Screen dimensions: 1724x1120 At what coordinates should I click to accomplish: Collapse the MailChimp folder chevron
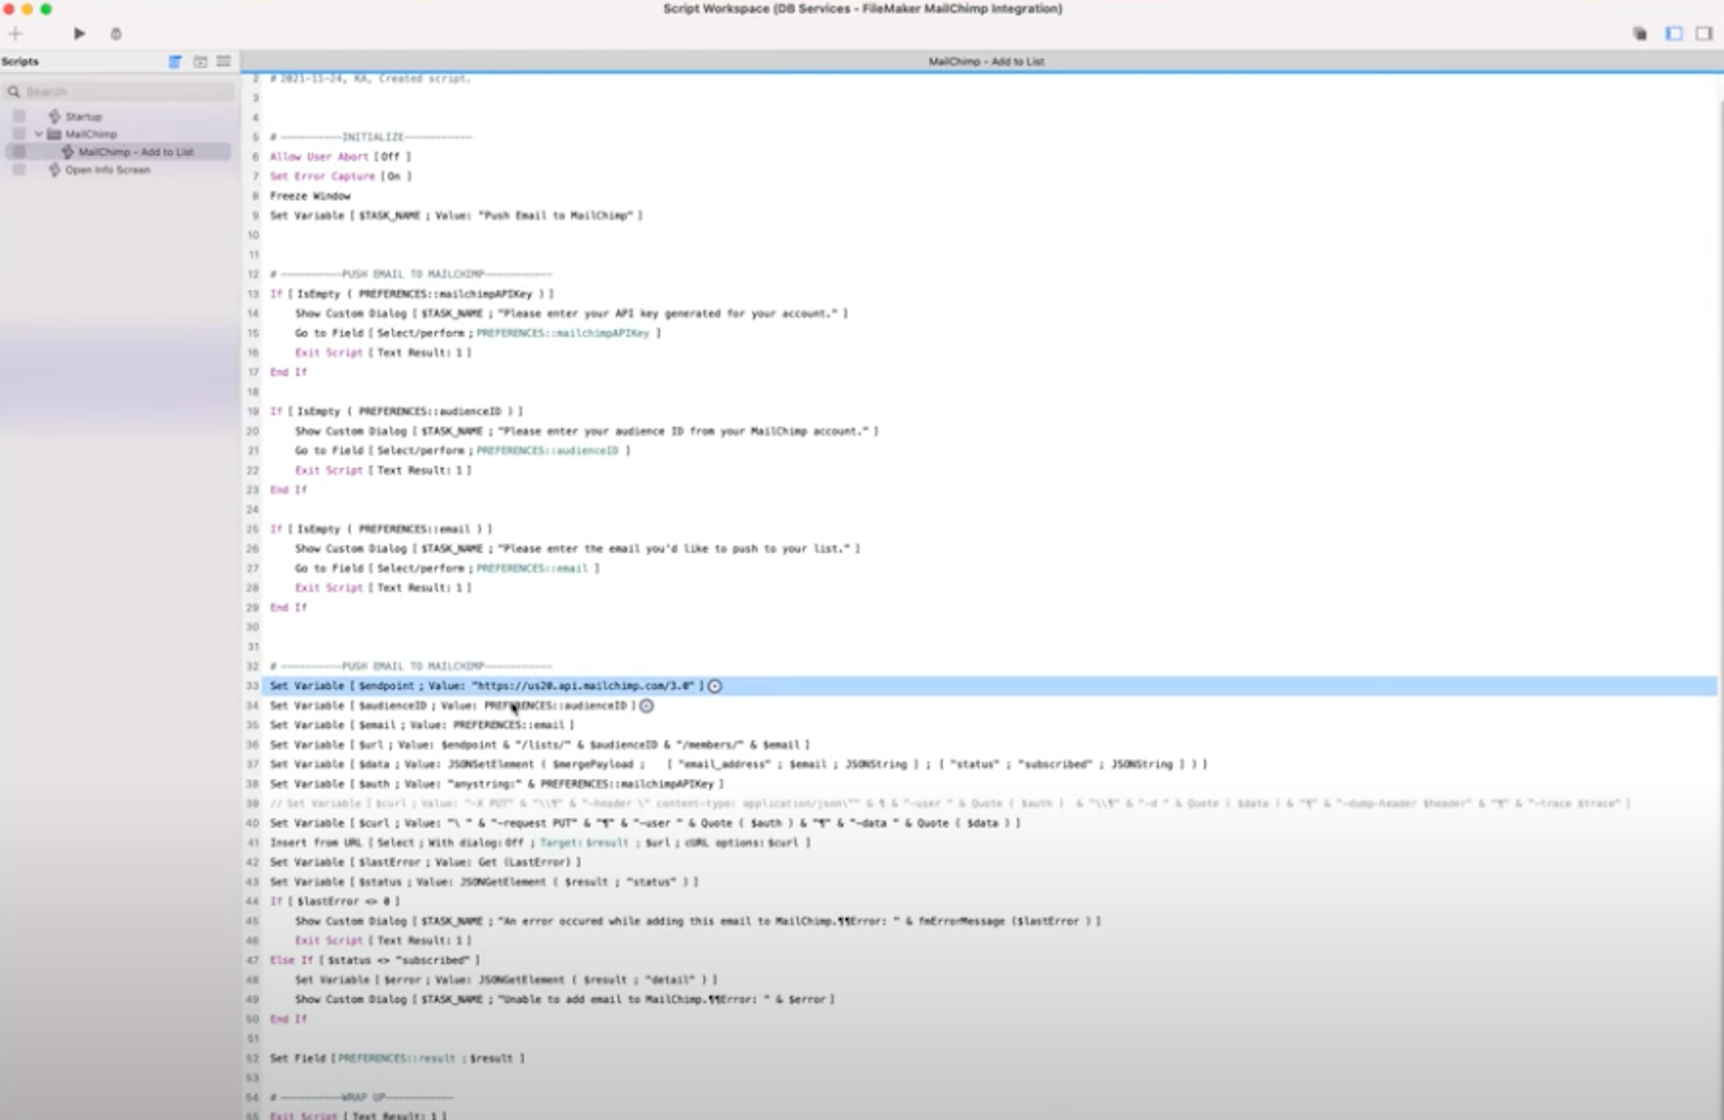click(x=39, y=134)
